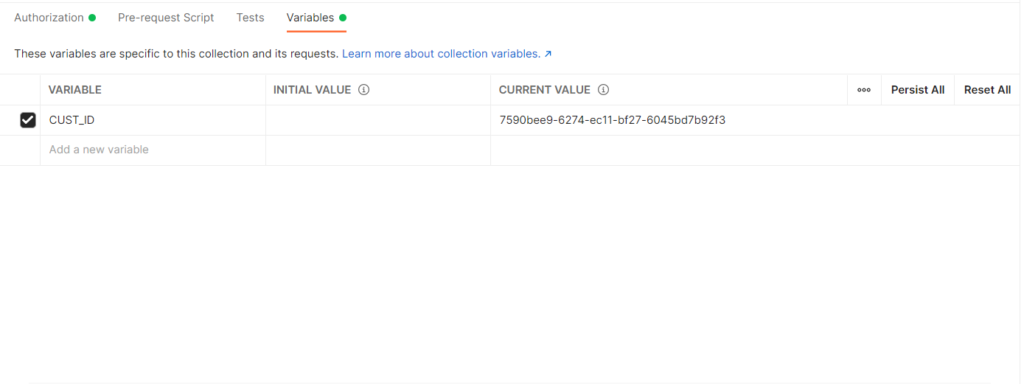This screenshot has height=384, width=1024.
Task: Click the Initial Value info icon
Action: pos(364,89)
